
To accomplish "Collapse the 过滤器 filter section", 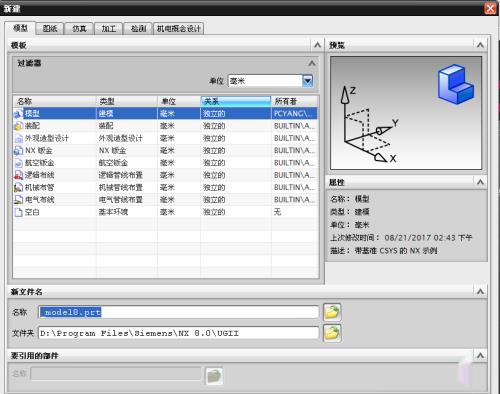I will [x=312, y=63].
